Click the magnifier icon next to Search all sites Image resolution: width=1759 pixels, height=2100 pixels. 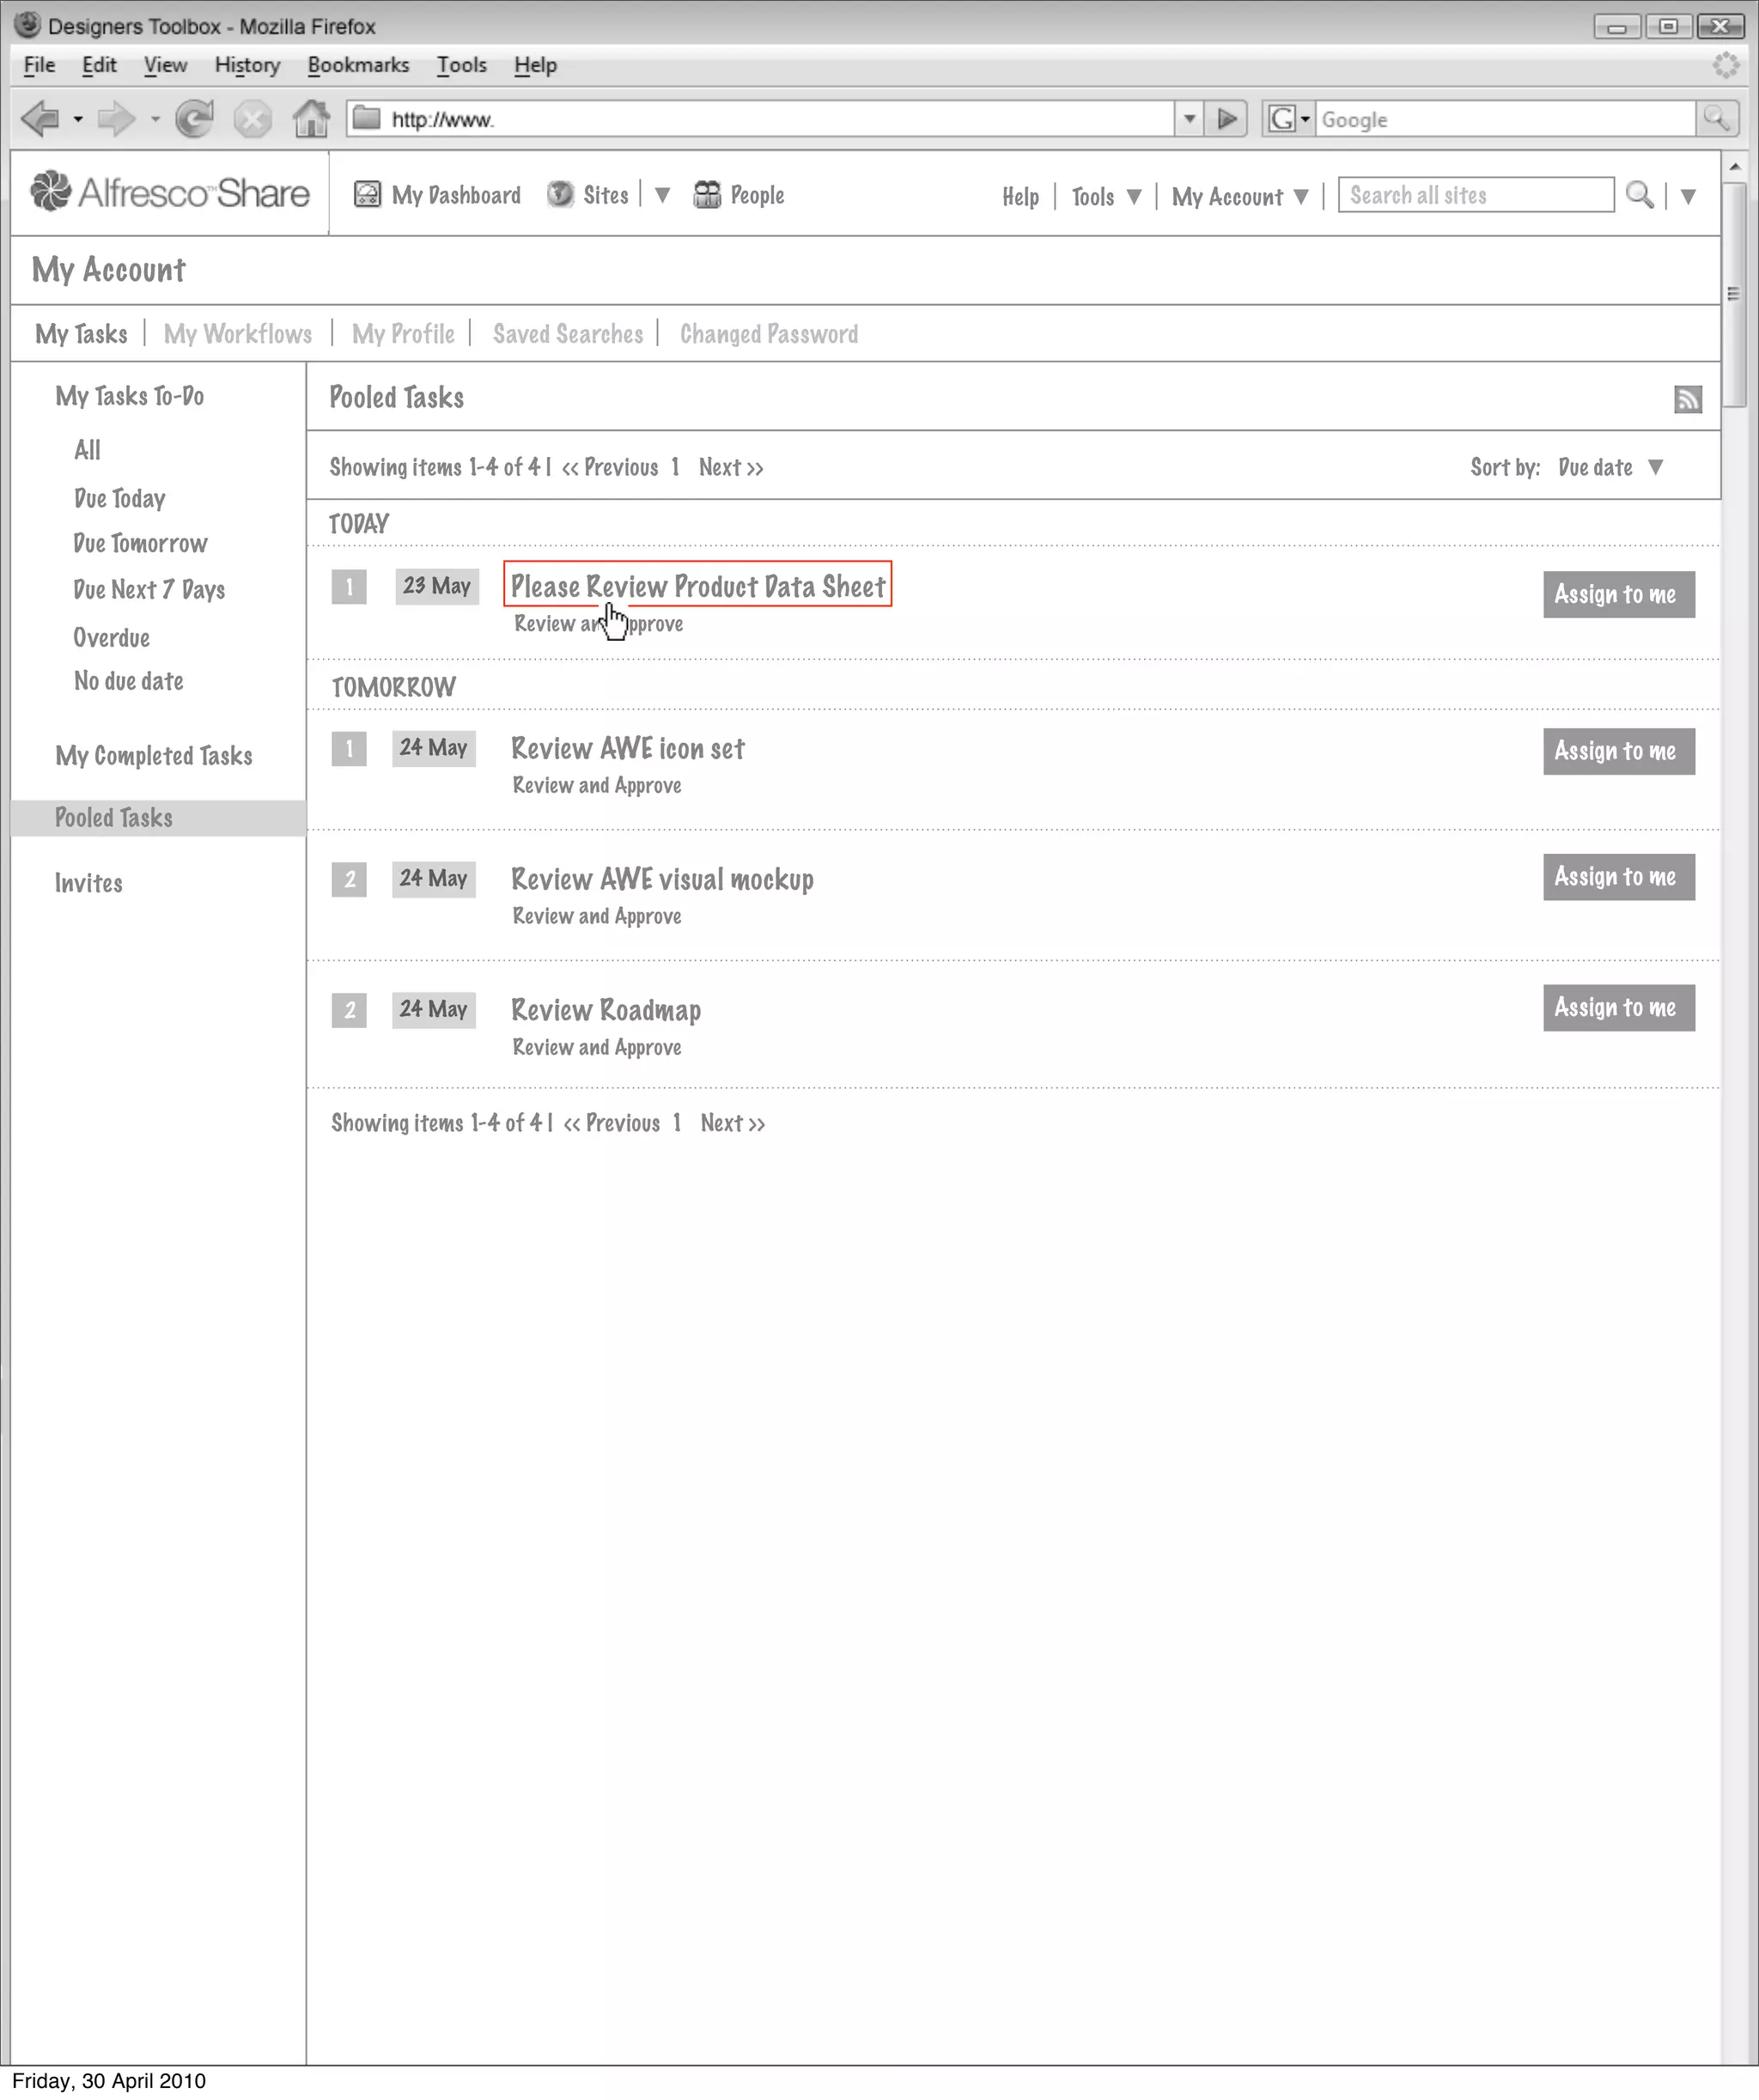coord(1639,195)
